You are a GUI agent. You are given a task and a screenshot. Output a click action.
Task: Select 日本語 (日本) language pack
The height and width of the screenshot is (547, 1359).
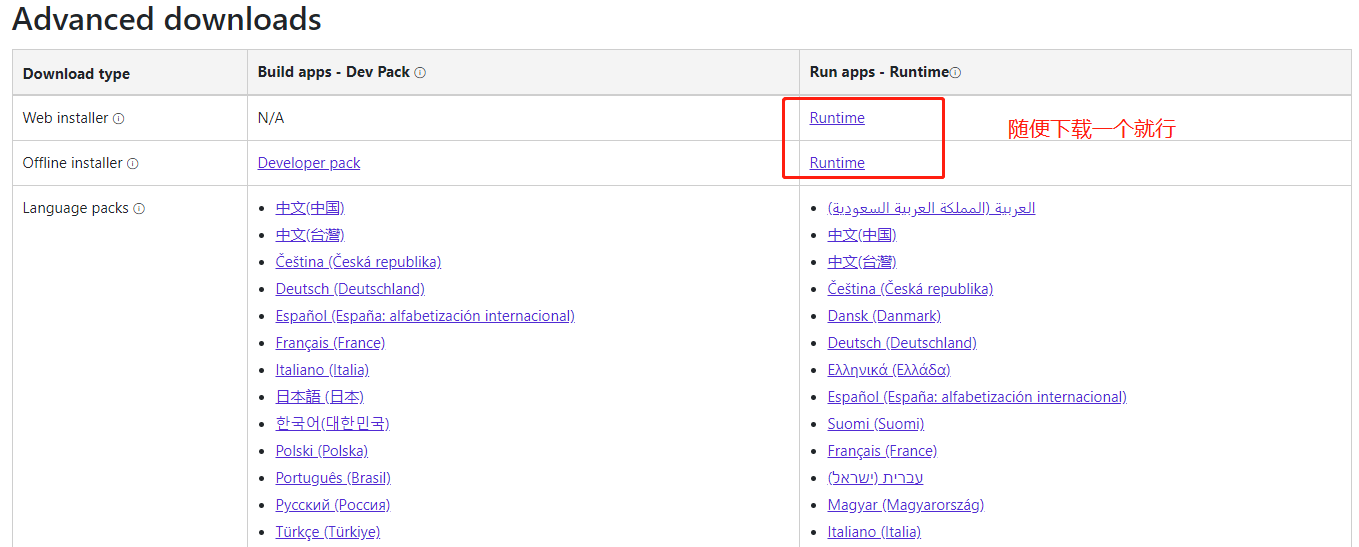tap(319, 397)
